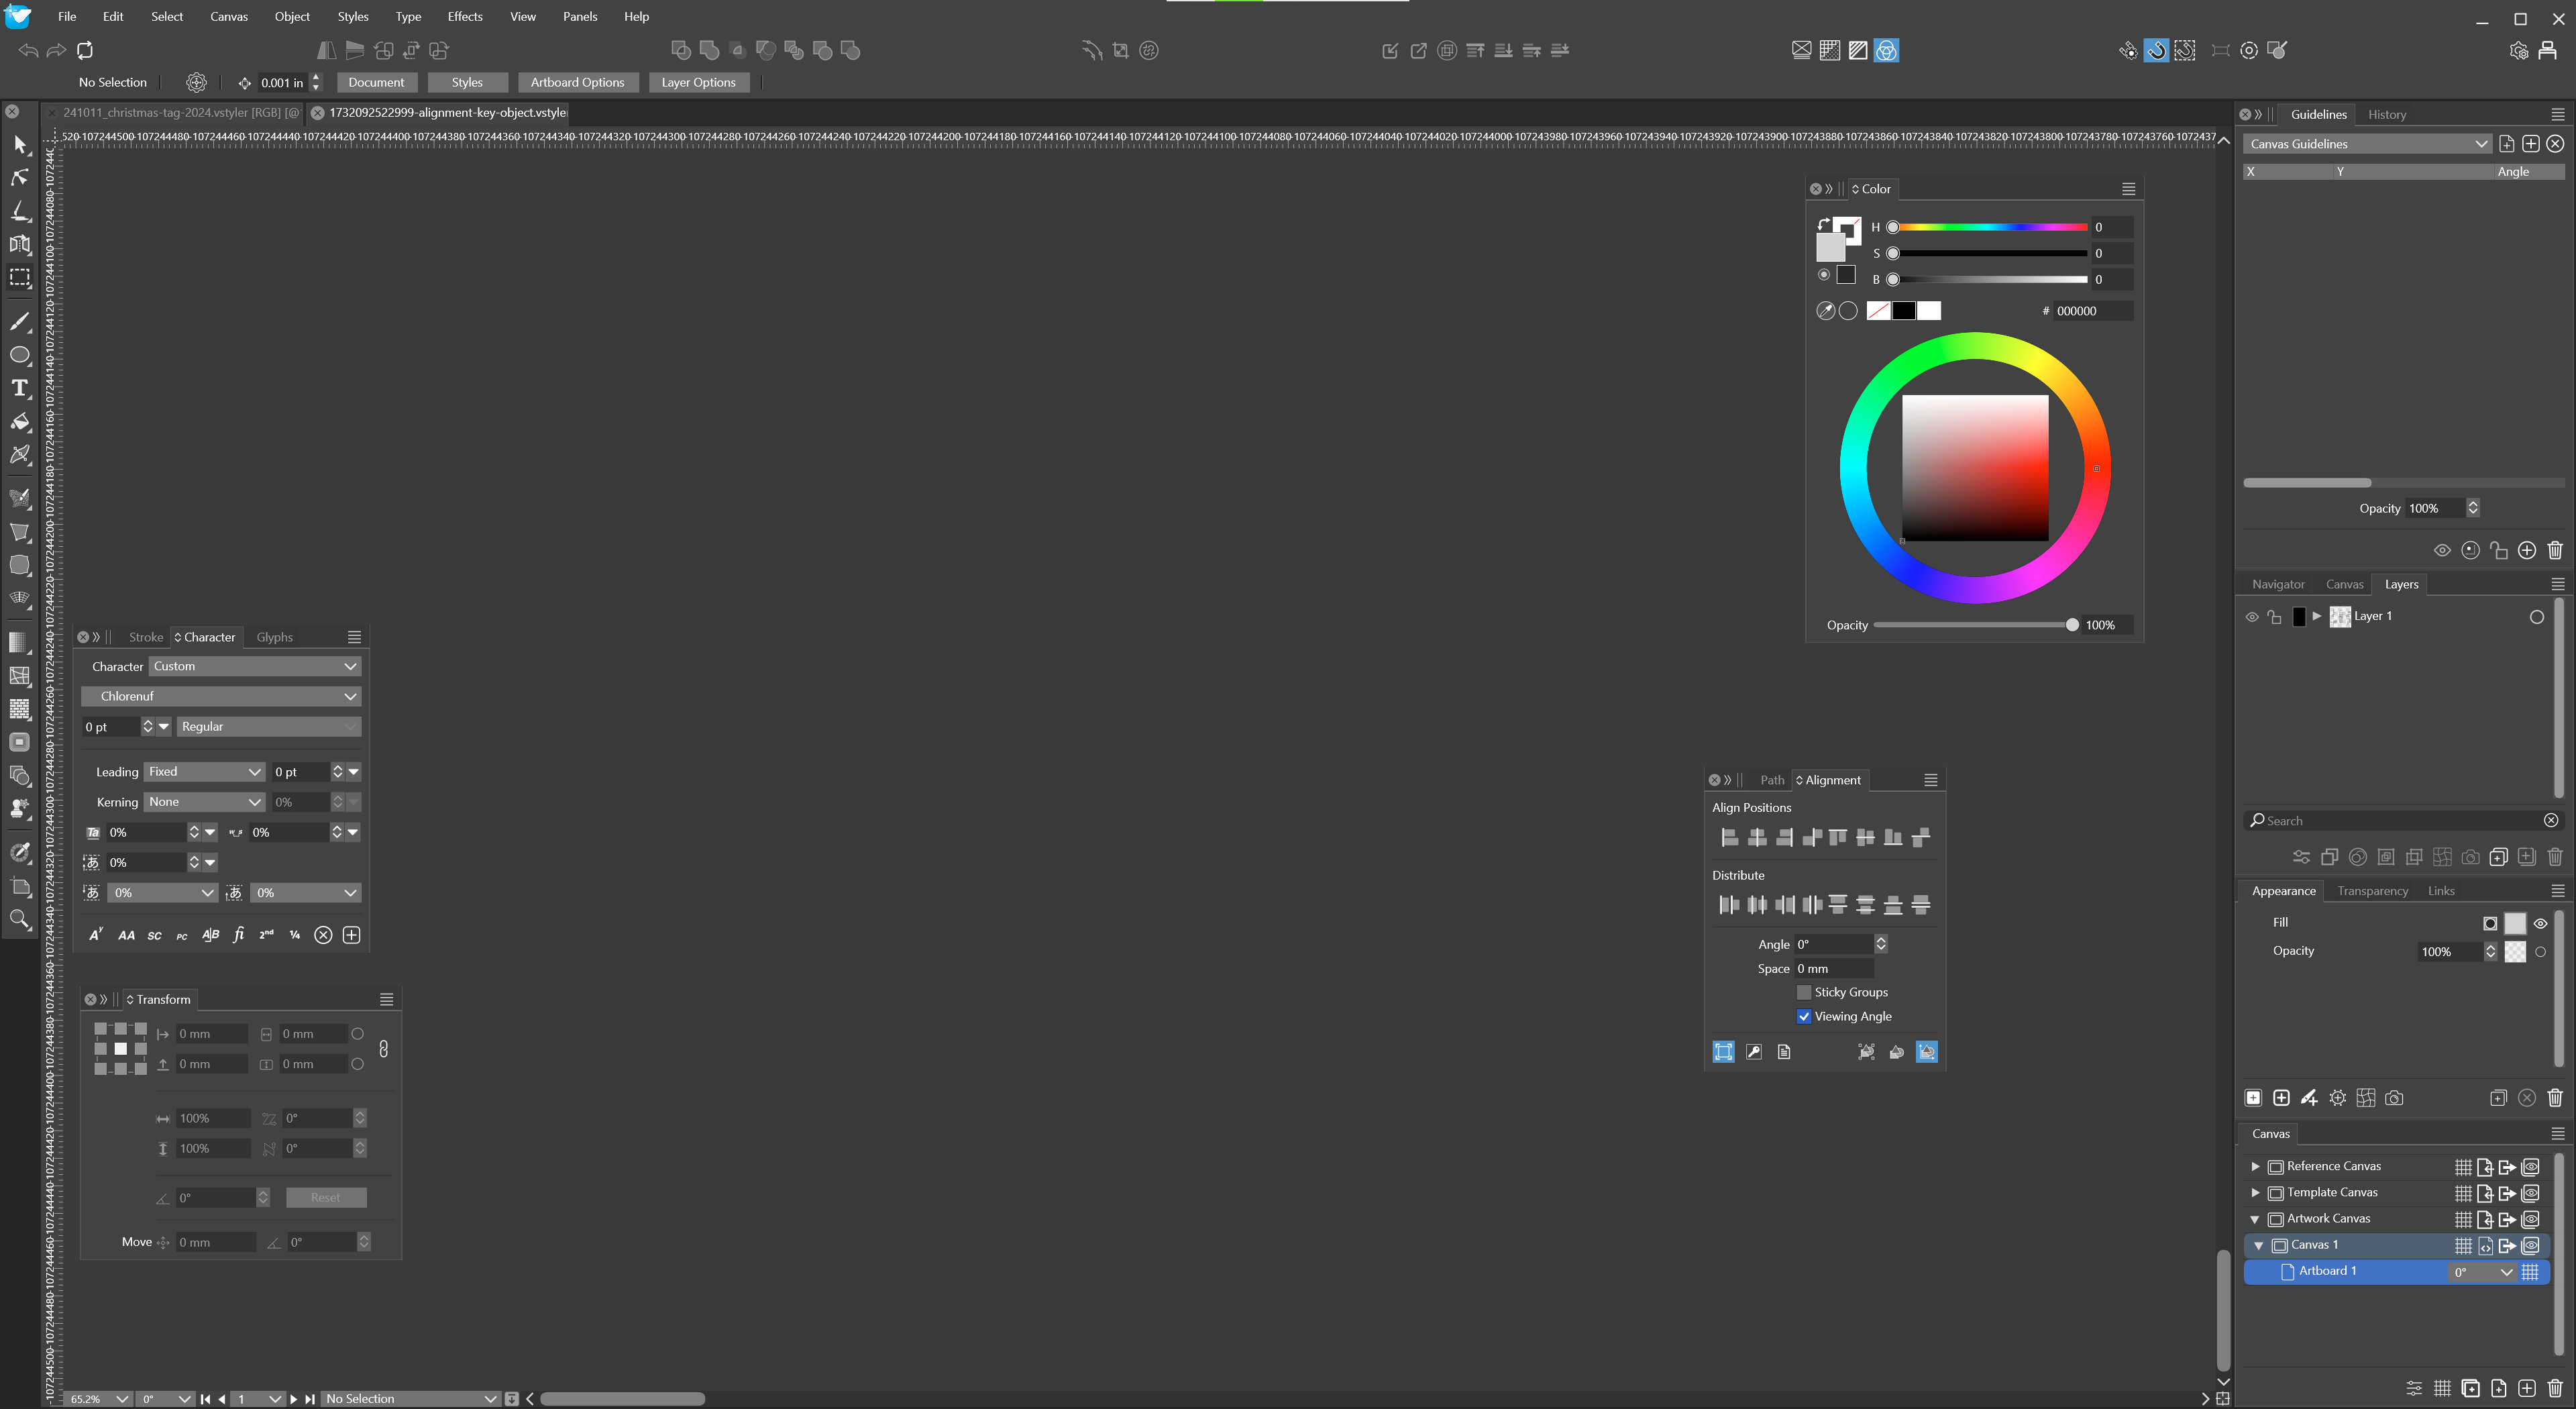Open the Leading Fixed dropdown

pos(204,772)
